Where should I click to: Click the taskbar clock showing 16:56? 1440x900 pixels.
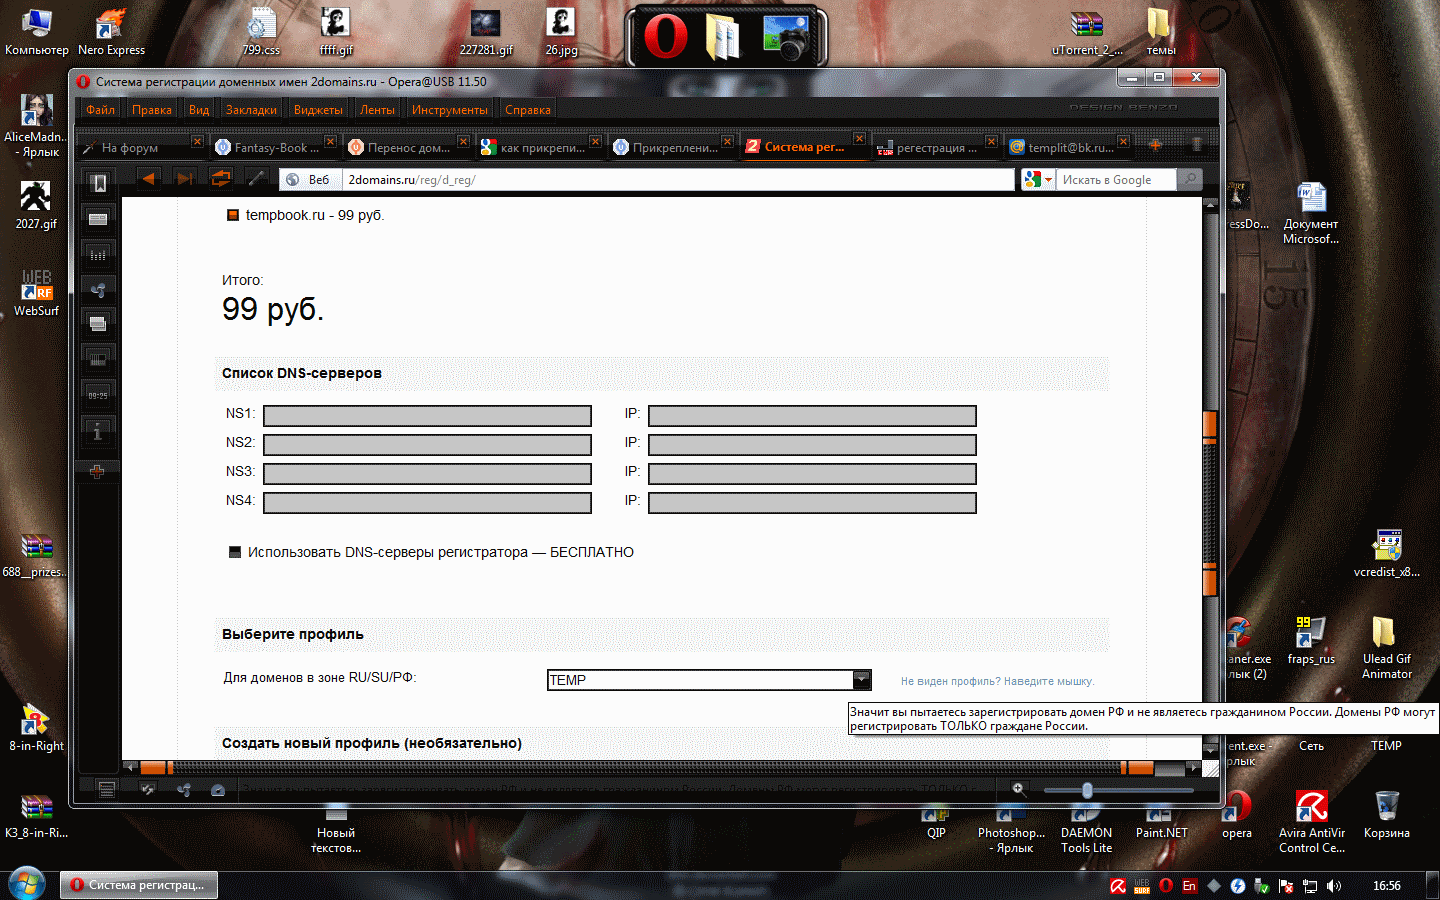pos(1387,886)
